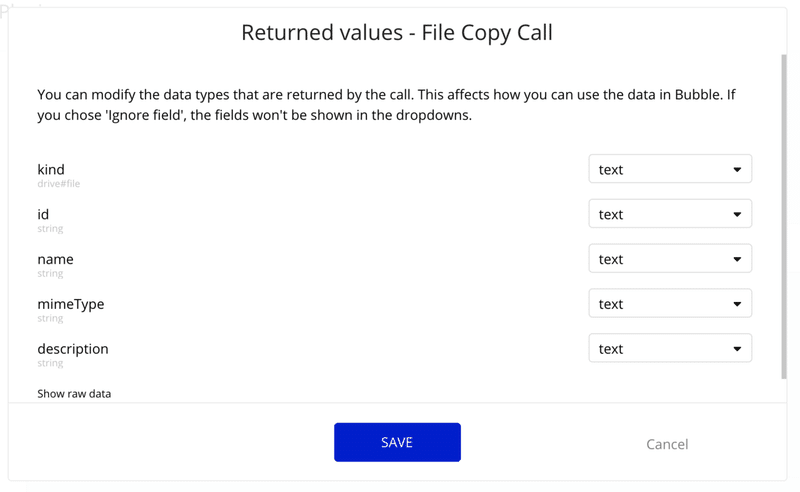
Task: Click the 'drive#file' sample value text
Action: click(59, 184)
